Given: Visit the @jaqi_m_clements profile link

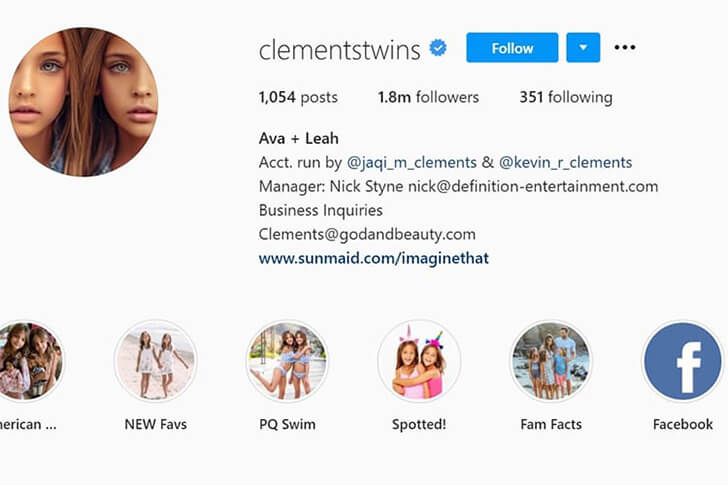Looking at the screenshot, I should 412,162.
